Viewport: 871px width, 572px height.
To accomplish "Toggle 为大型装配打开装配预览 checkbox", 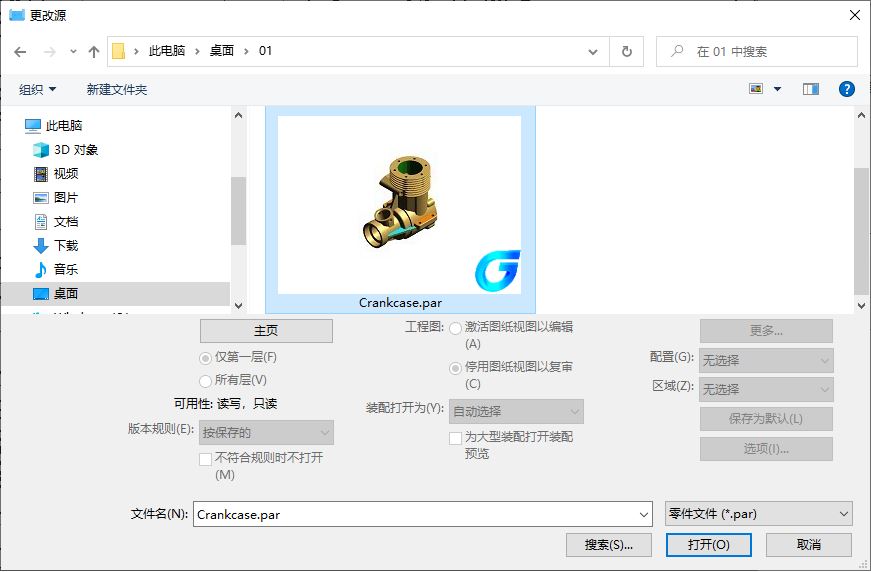I will (455, 439).
